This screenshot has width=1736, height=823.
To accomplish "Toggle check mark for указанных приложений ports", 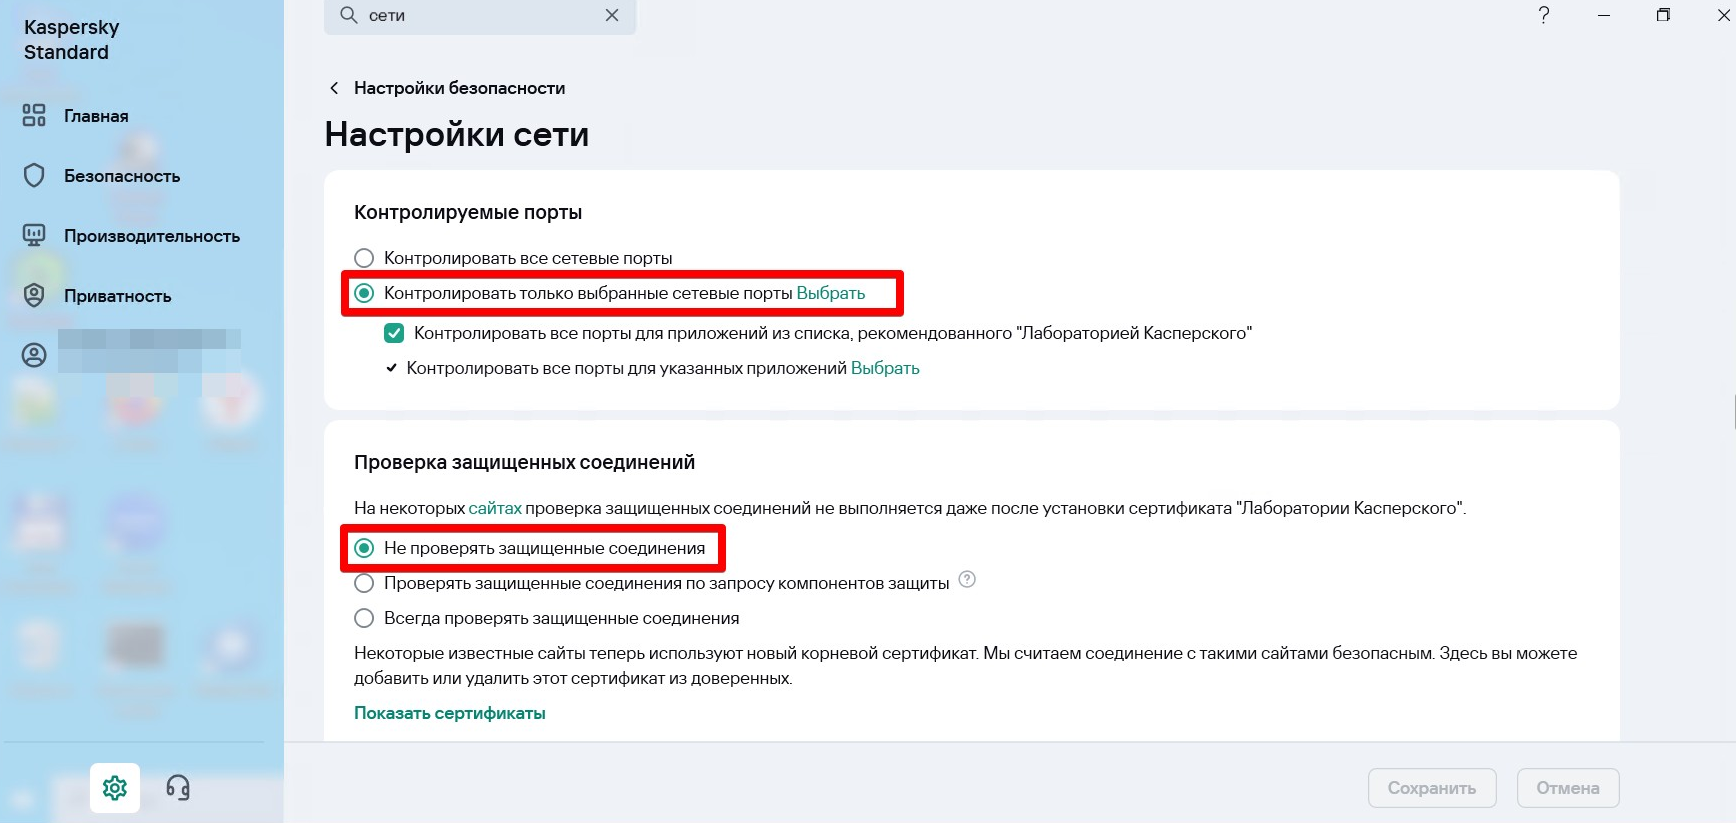I will (391, 368).
